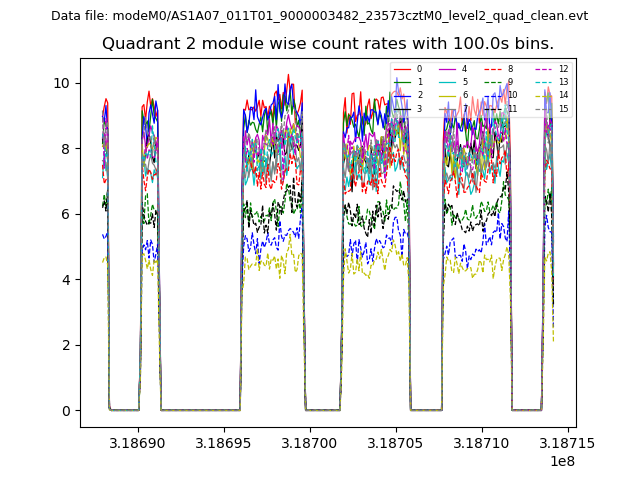Image resolution: width=640 pixels, height=480 pixels.
Task: Click the plot title about Quadrant 2 count rates
Action: (x=328, y=44)
